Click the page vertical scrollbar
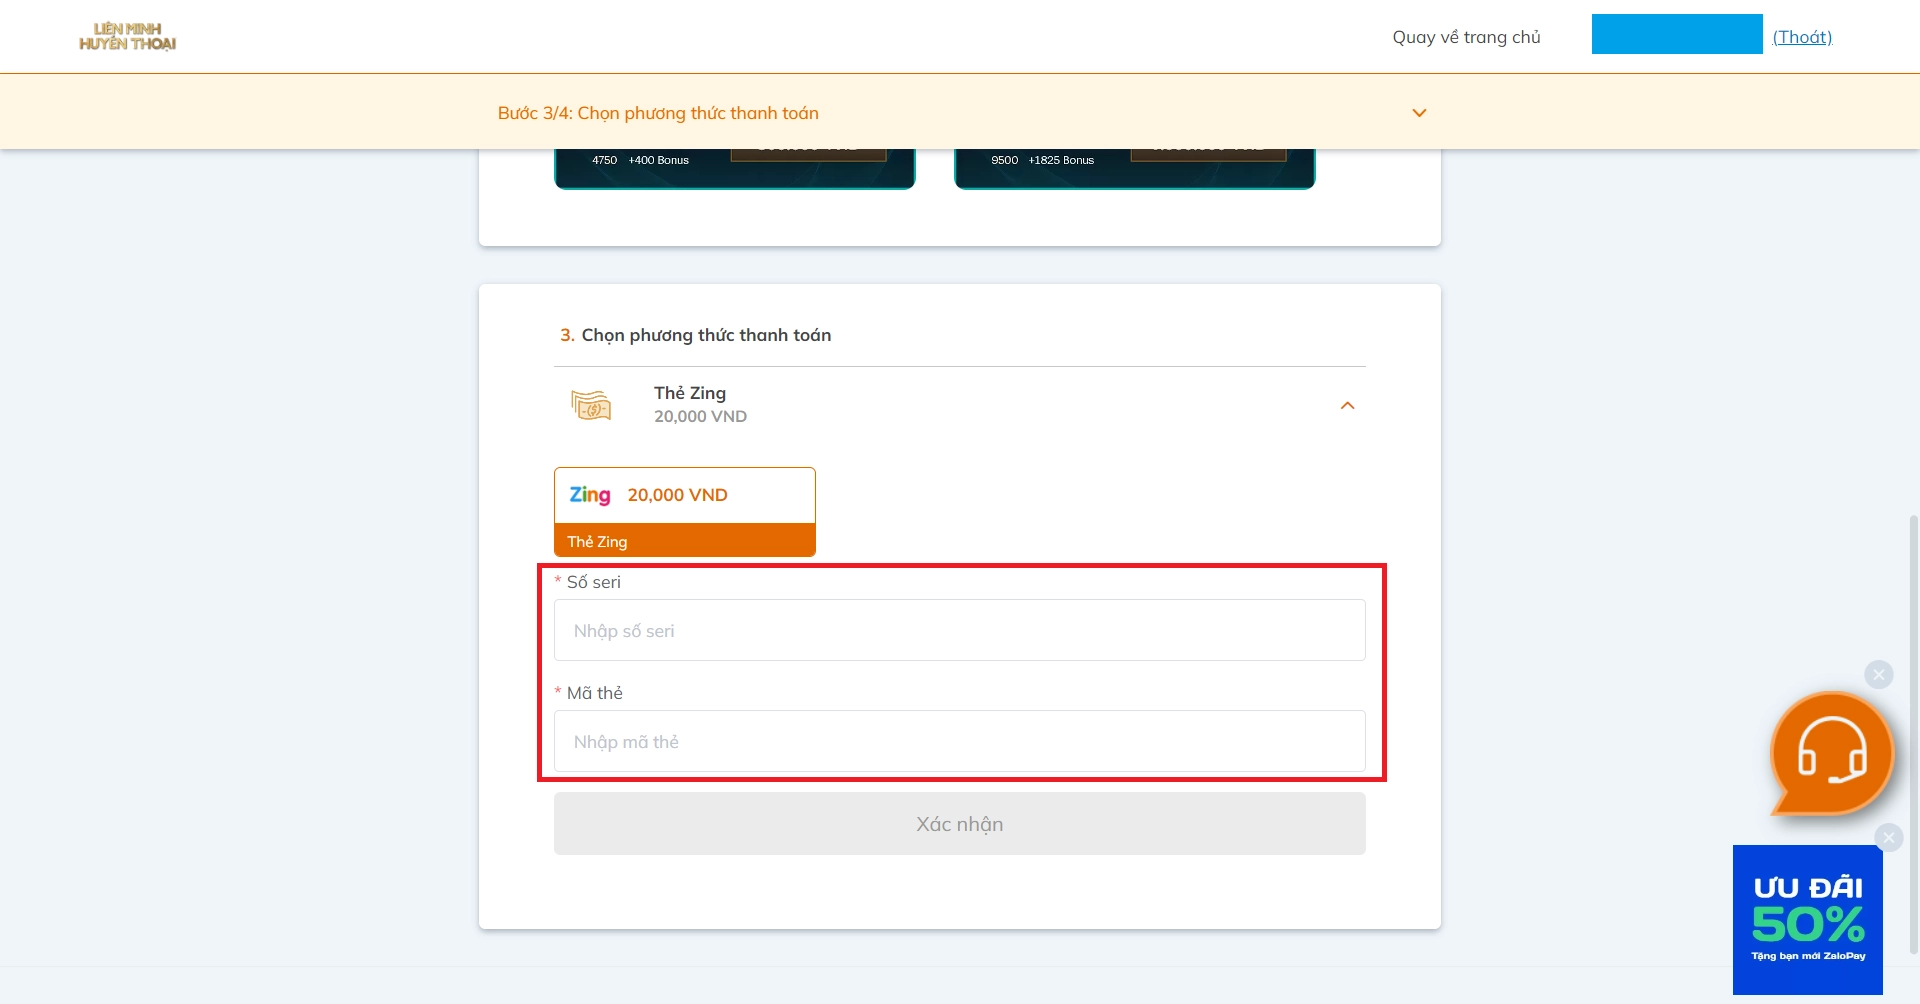 pyautogui.click(x=1913, y=730)
